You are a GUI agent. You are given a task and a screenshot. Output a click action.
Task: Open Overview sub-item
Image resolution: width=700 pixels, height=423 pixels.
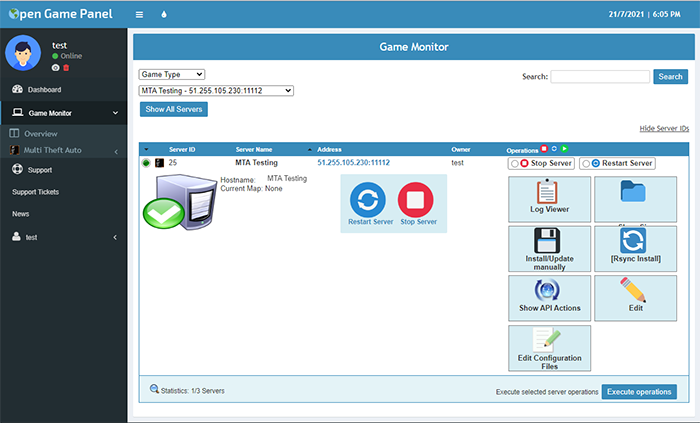pos(41,133)
